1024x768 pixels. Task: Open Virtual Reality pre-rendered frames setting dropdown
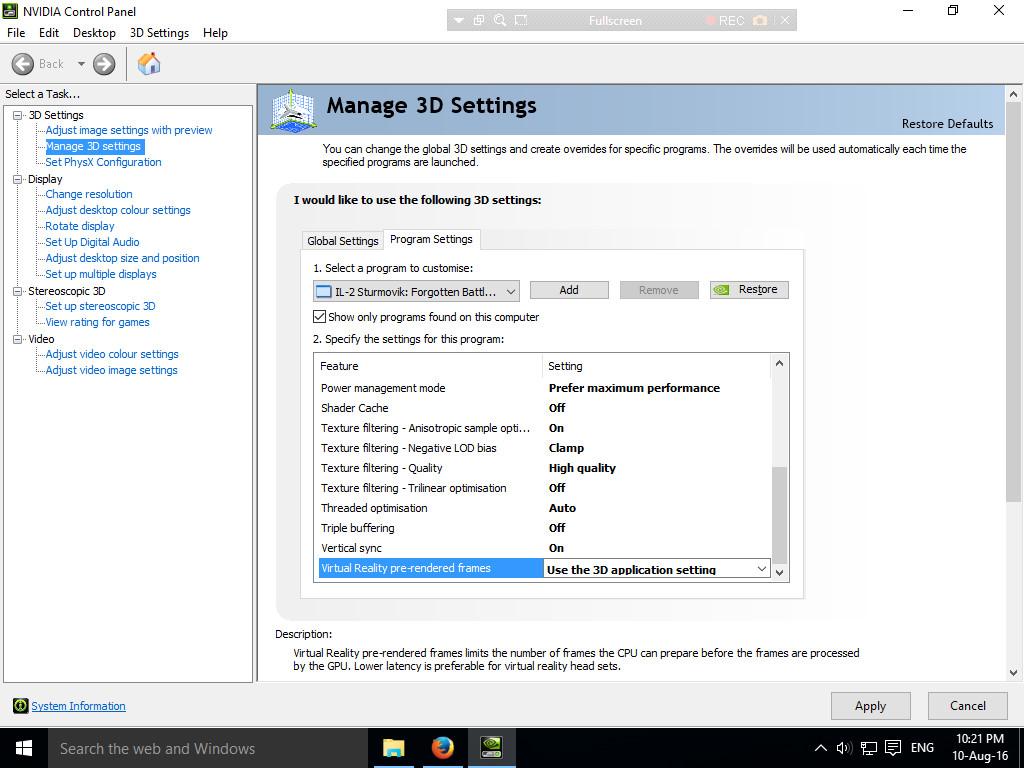coord(761,569)
